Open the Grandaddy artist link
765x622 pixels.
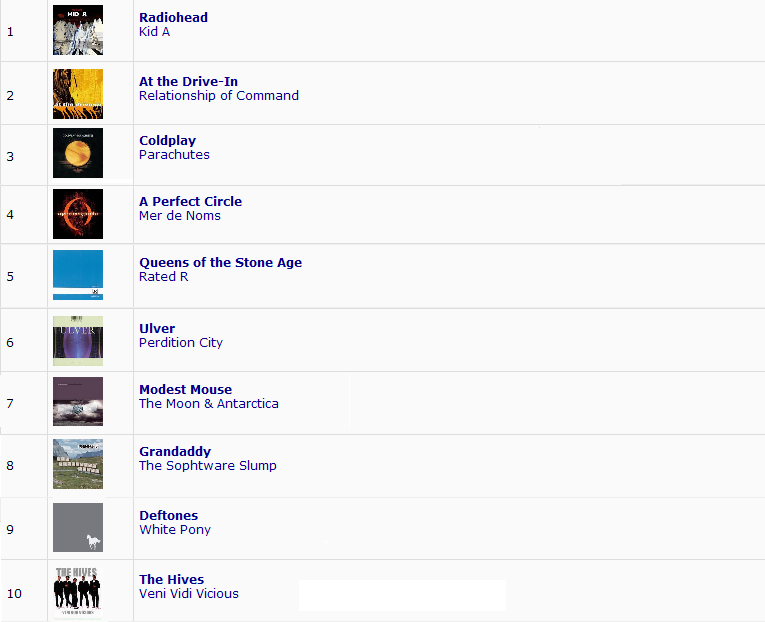[175, 451]
